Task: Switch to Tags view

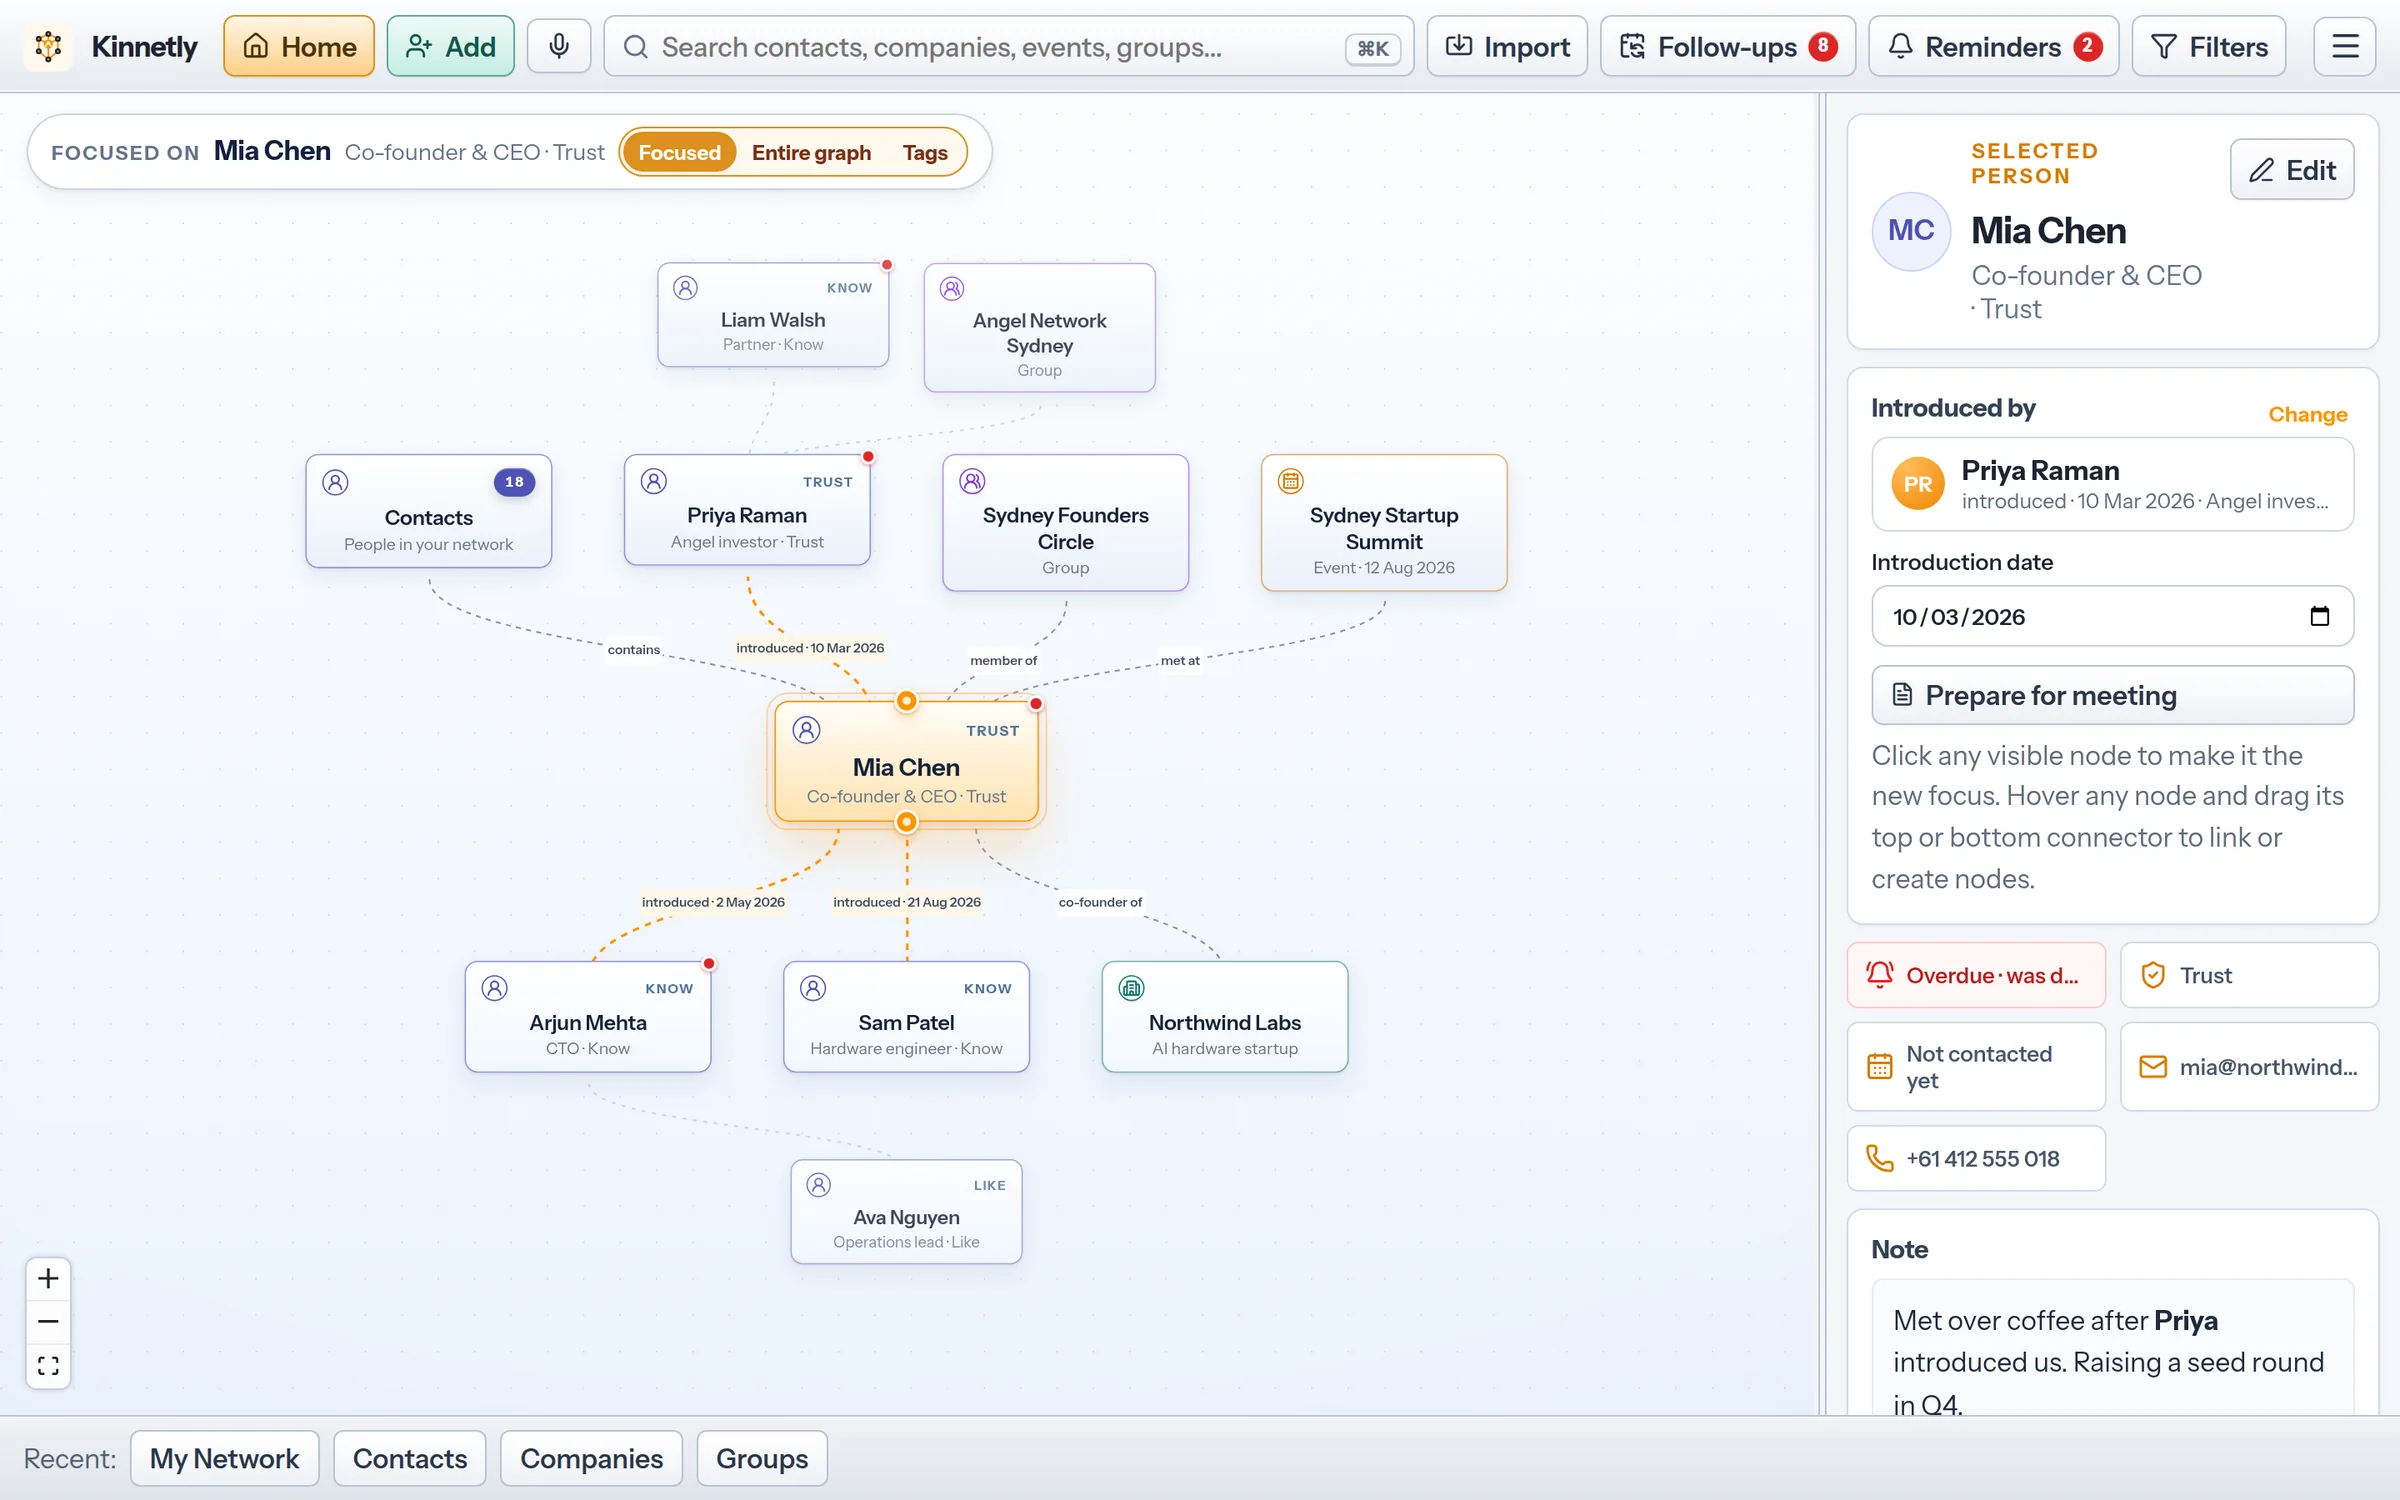Action: point(925,152)
